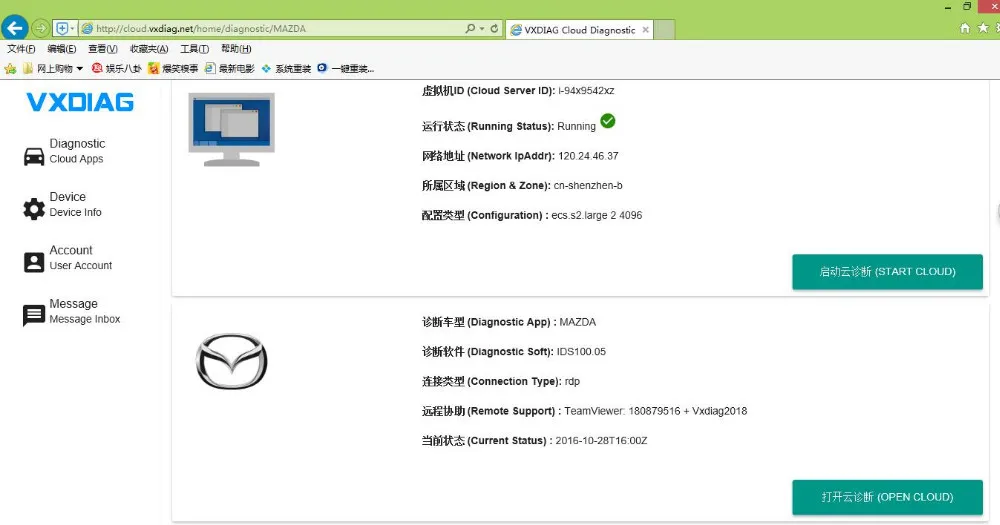Expand the address bar search dropdown arrow

click(482, 29)
